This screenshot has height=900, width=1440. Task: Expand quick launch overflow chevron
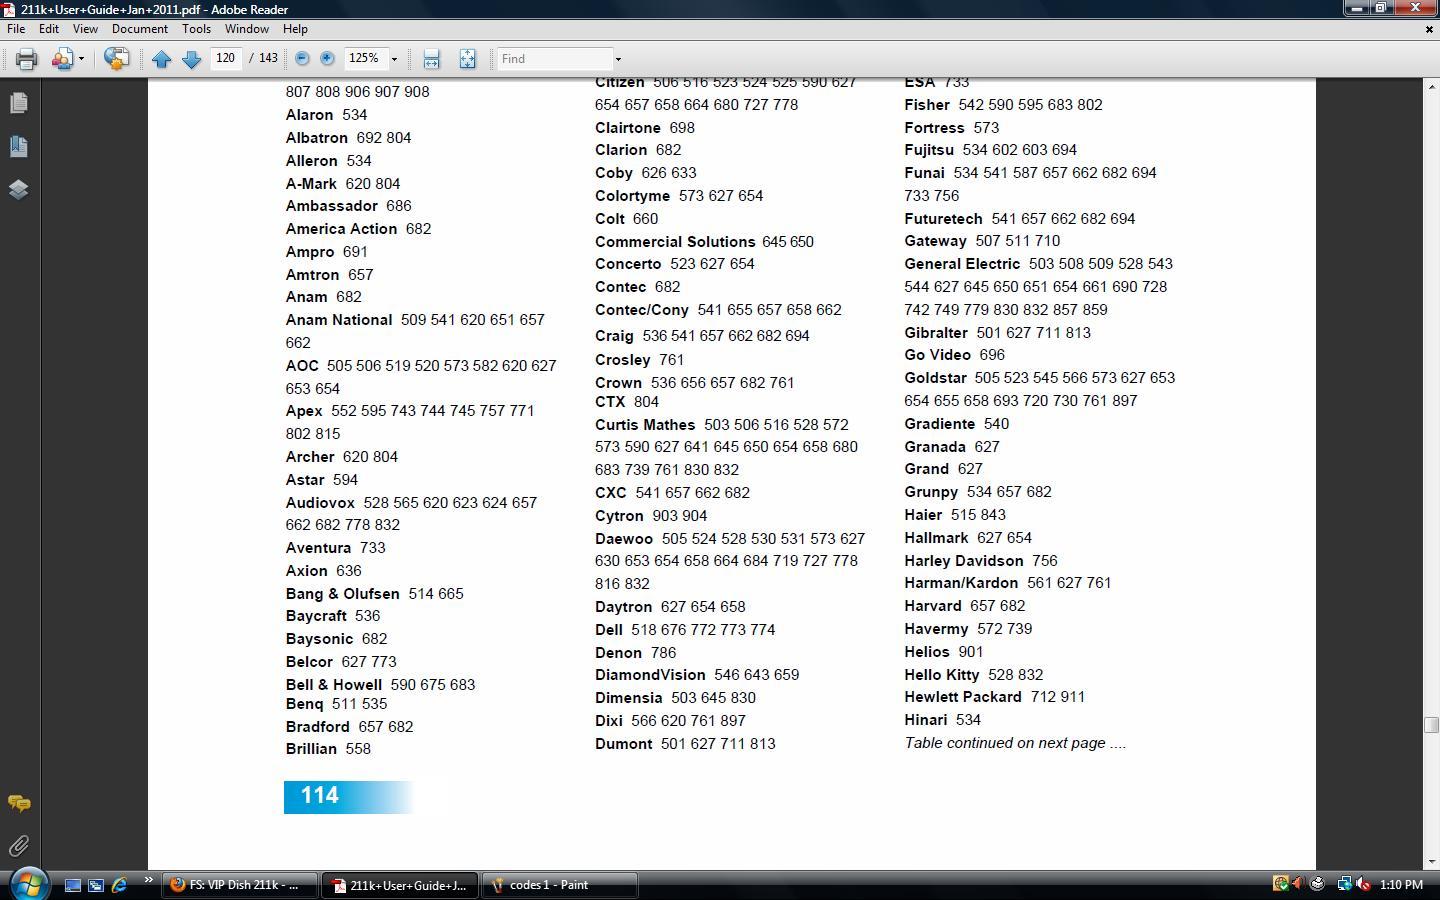click(149, 880)
